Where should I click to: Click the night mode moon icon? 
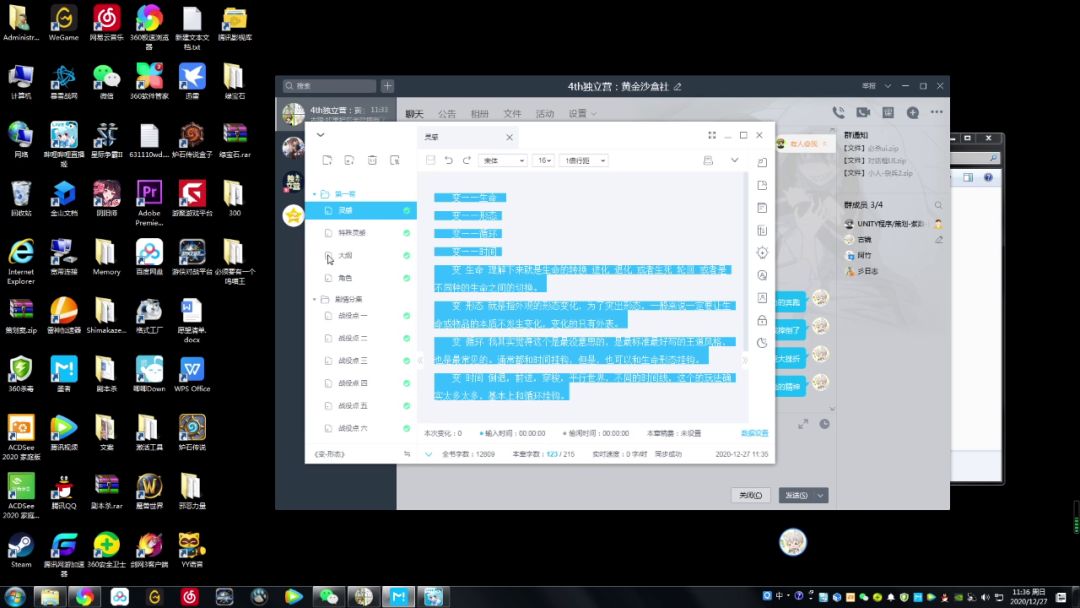[762, 343]
